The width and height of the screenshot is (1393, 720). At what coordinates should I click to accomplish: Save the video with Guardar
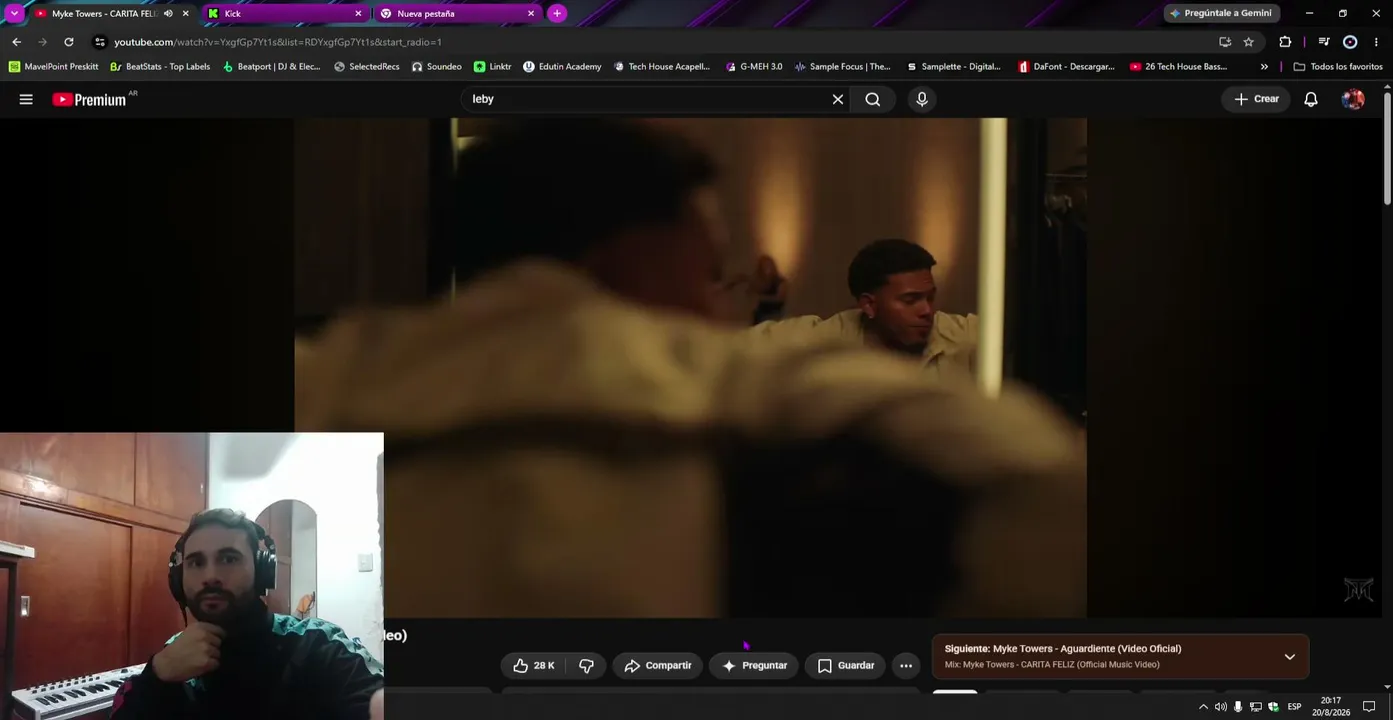click(846, 665)
